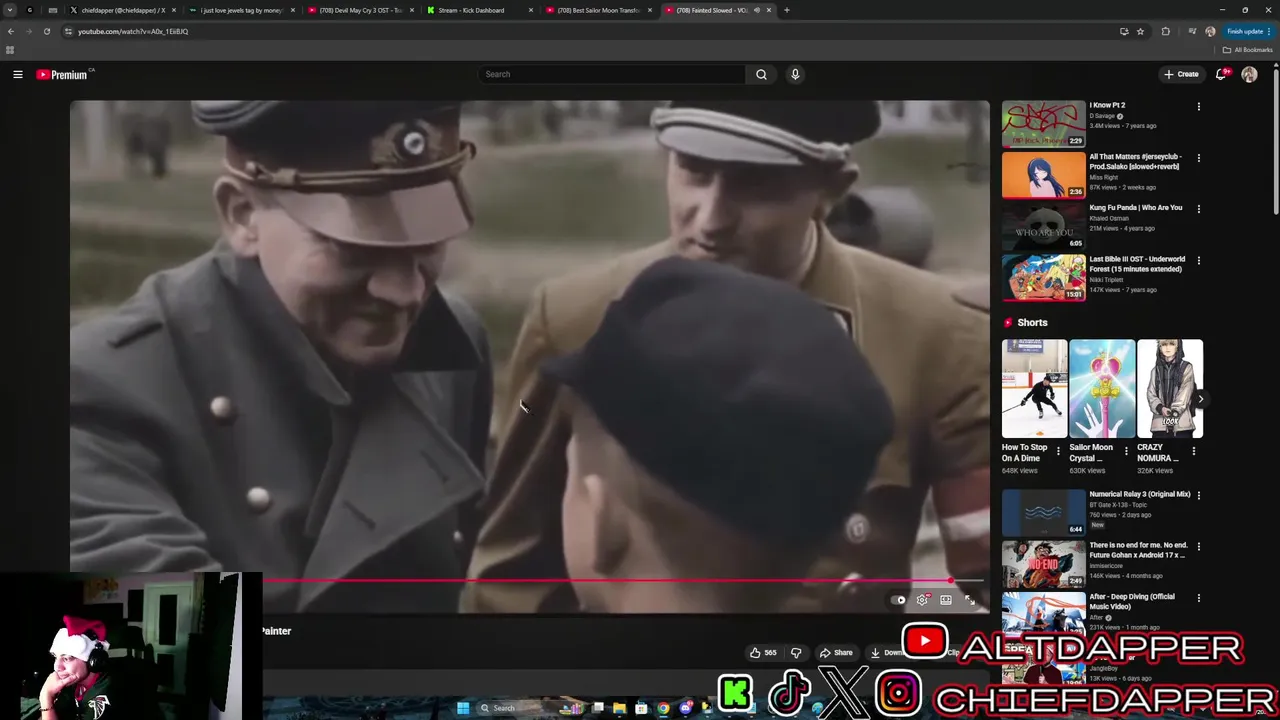
Task: Open tab search dropdown arrow
Action: 10,10
